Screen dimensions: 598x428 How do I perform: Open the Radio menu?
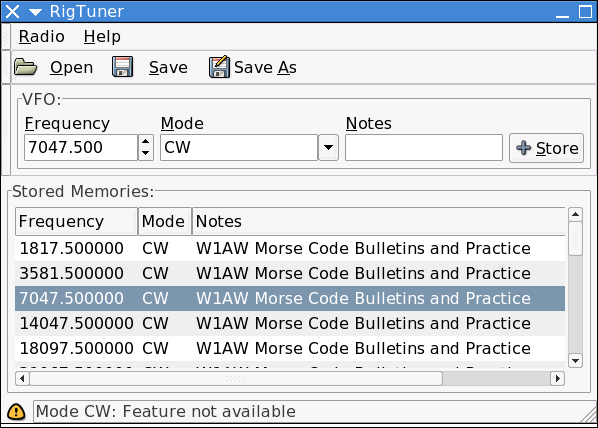[42, 37]
